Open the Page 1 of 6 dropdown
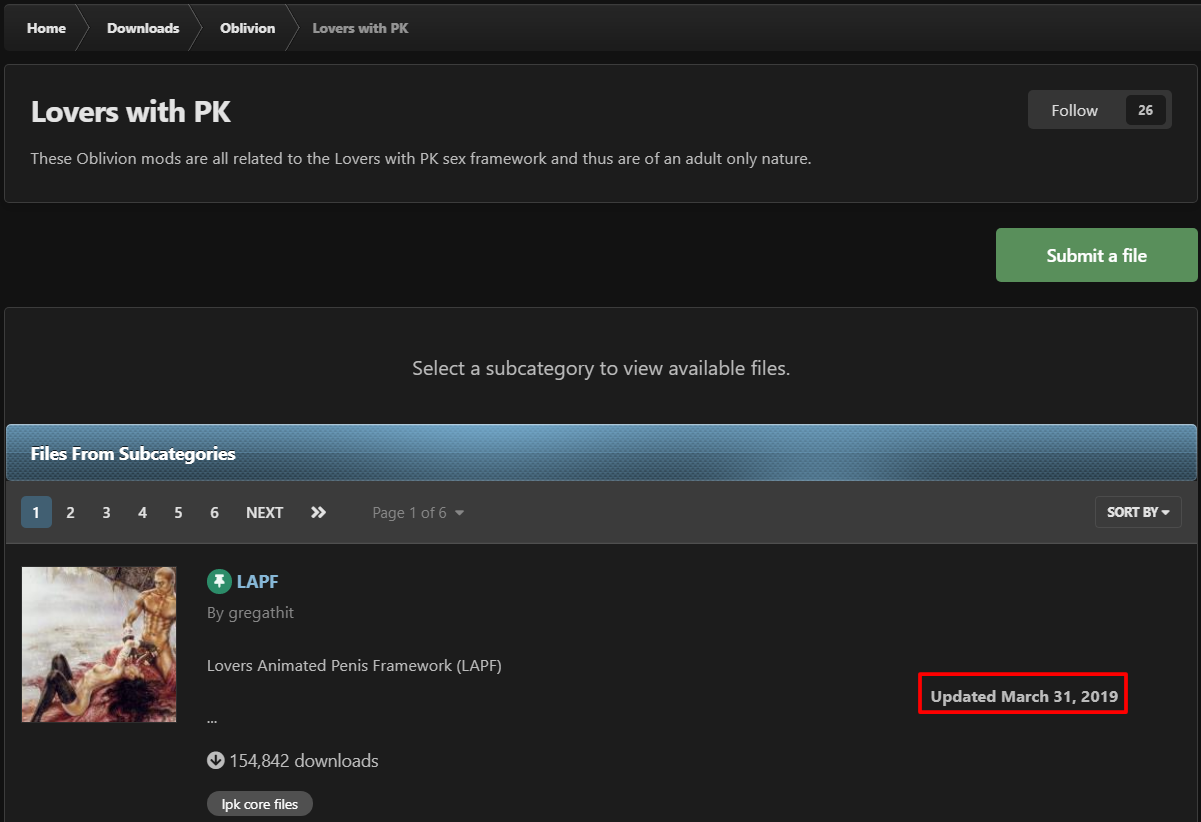Viewport: 1201px width, 822px height. 418,512
